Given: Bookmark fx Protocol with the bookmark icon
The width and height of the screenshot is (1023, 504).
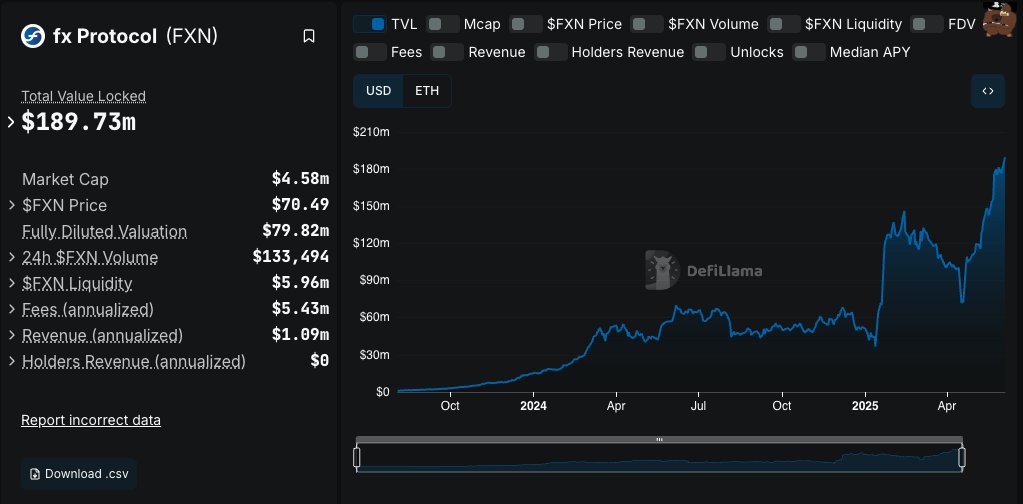Looking at the screenshot, I should [x=309, y=37].
